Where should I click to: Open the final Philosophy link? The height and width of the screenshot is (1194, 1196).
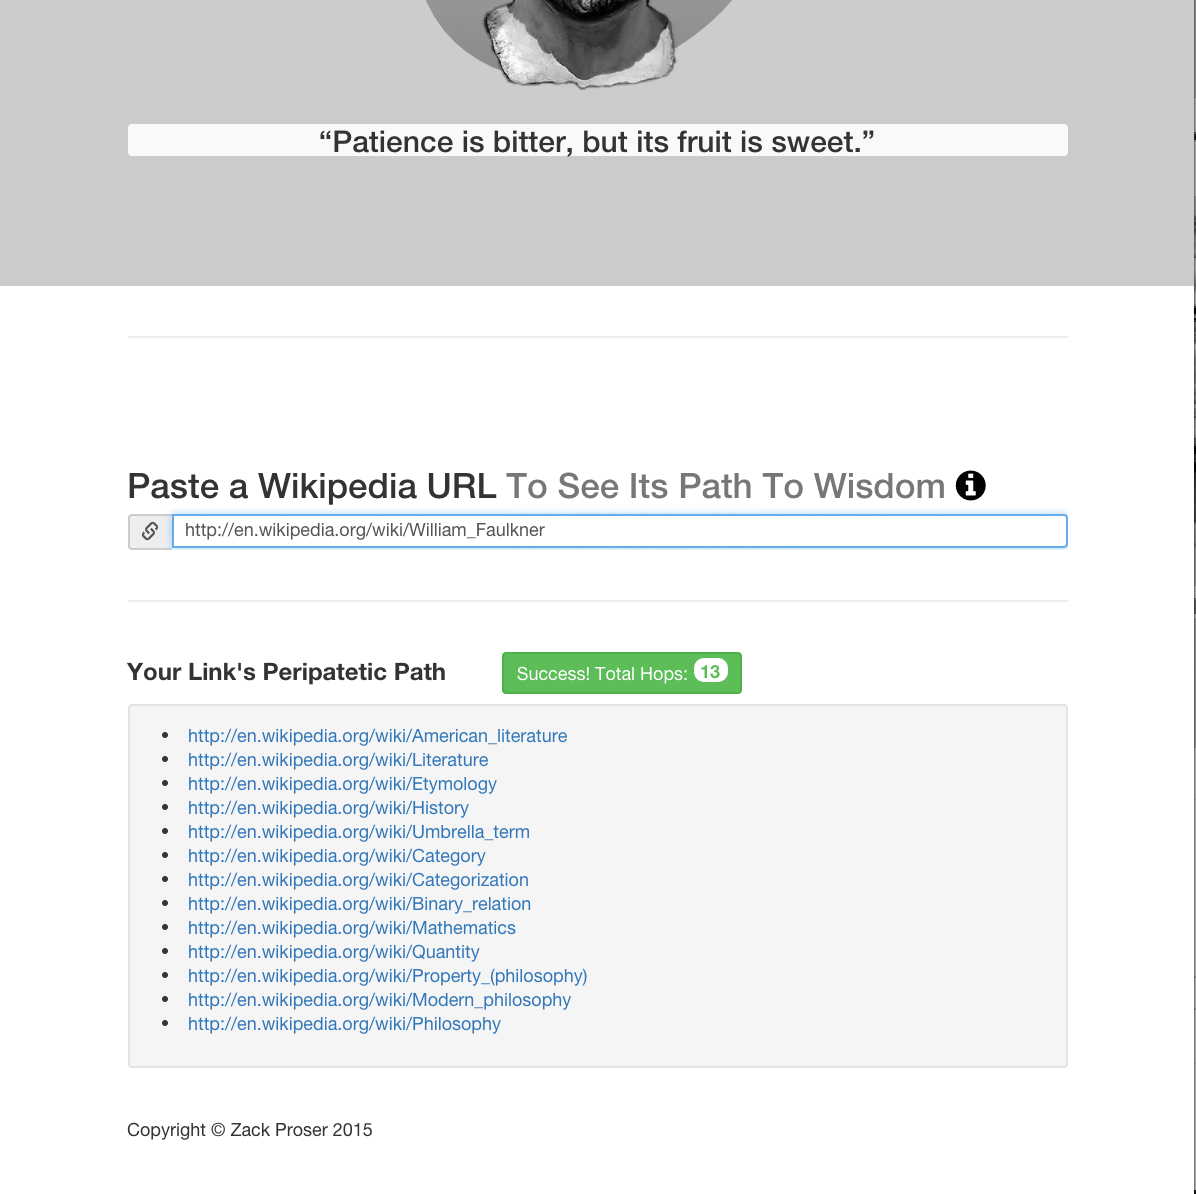(x=344, y=1024)
